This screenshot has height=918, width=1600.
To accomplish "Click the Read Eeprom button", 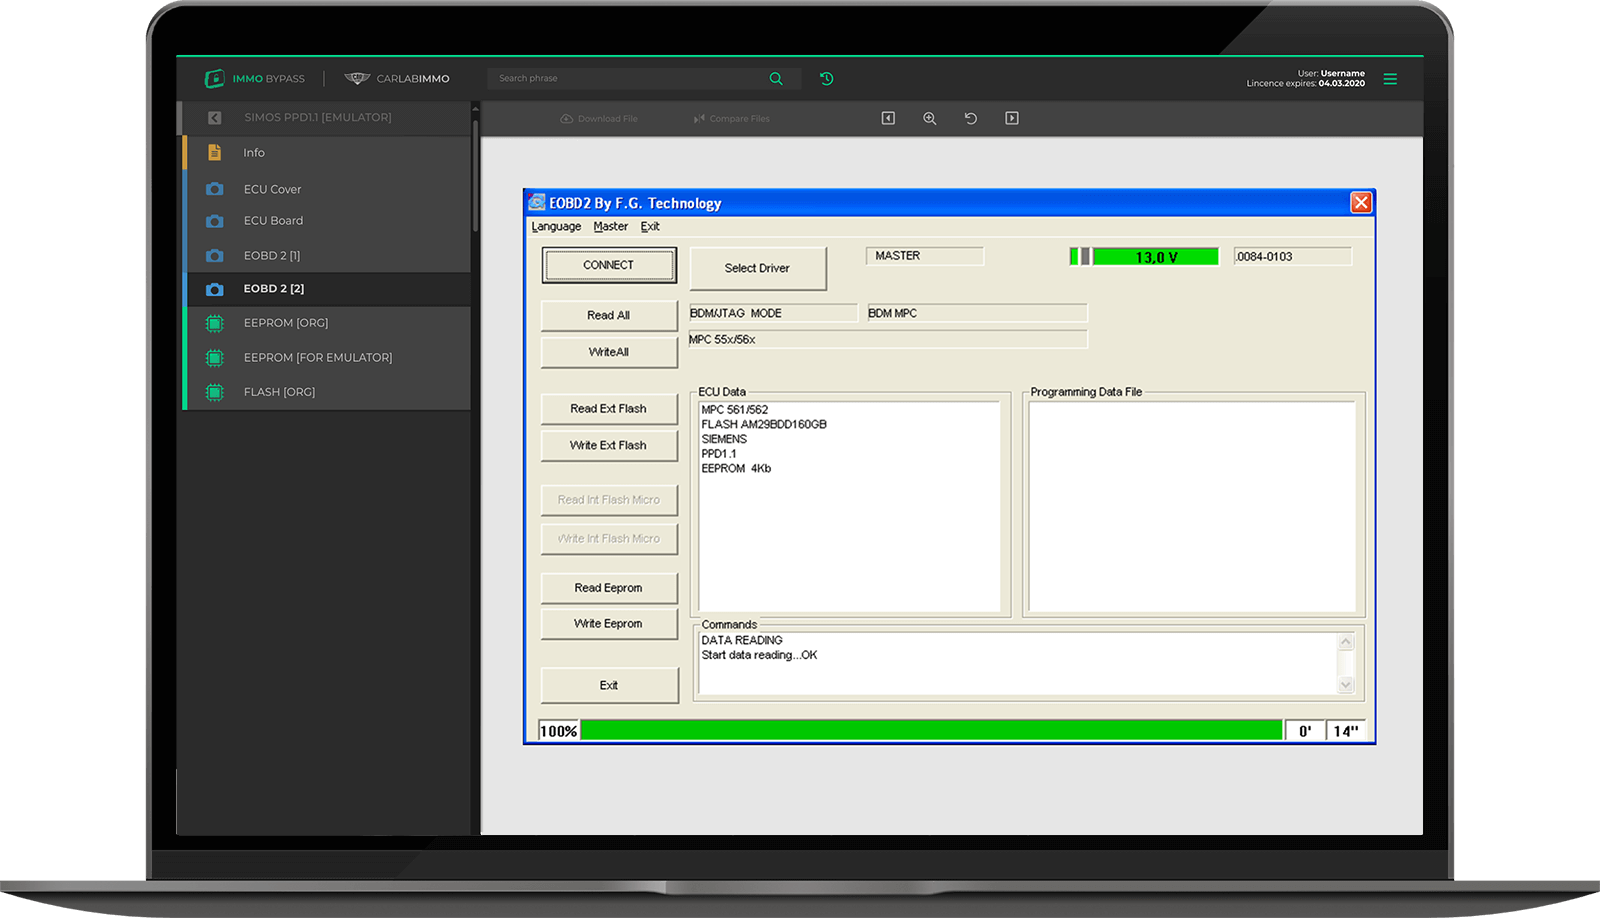I will click(x=609, y=588).
